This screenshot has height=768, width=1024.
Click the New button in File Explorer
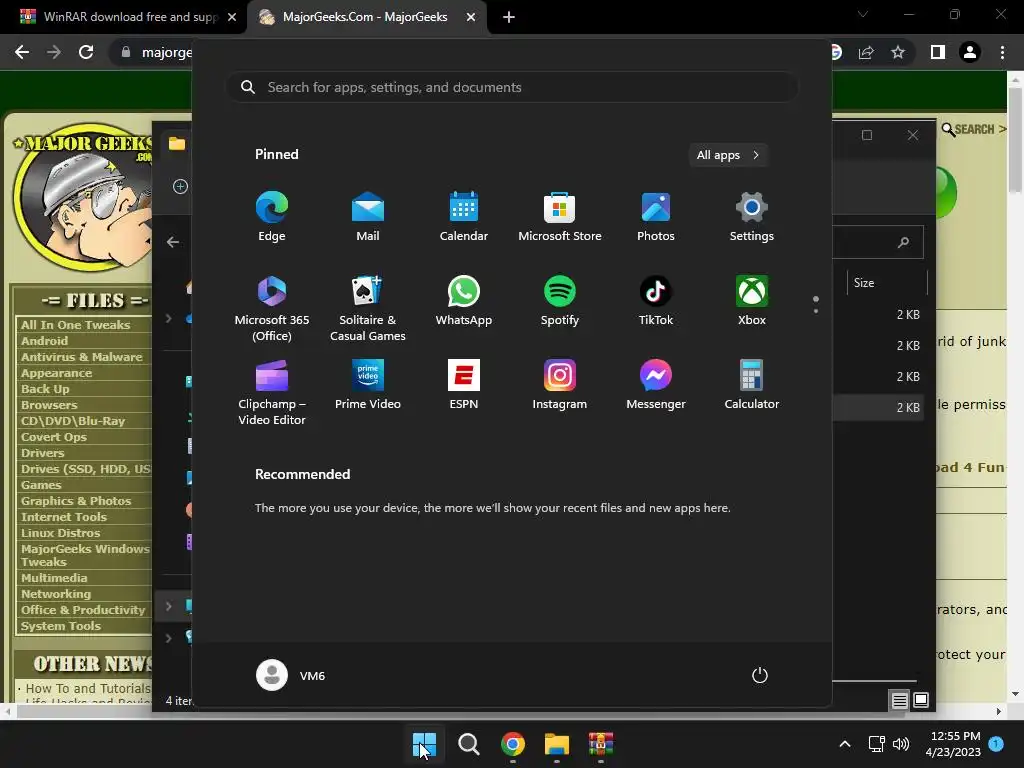click(180, 187)
